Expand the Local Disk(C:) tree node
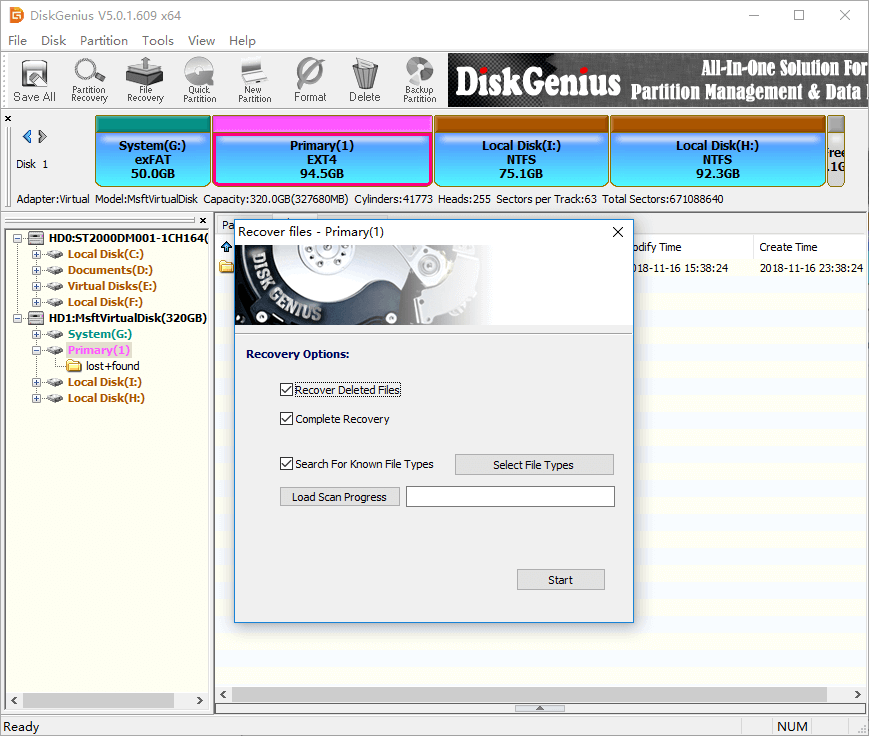This screenshot has height=736, width=869. [37, 254]
